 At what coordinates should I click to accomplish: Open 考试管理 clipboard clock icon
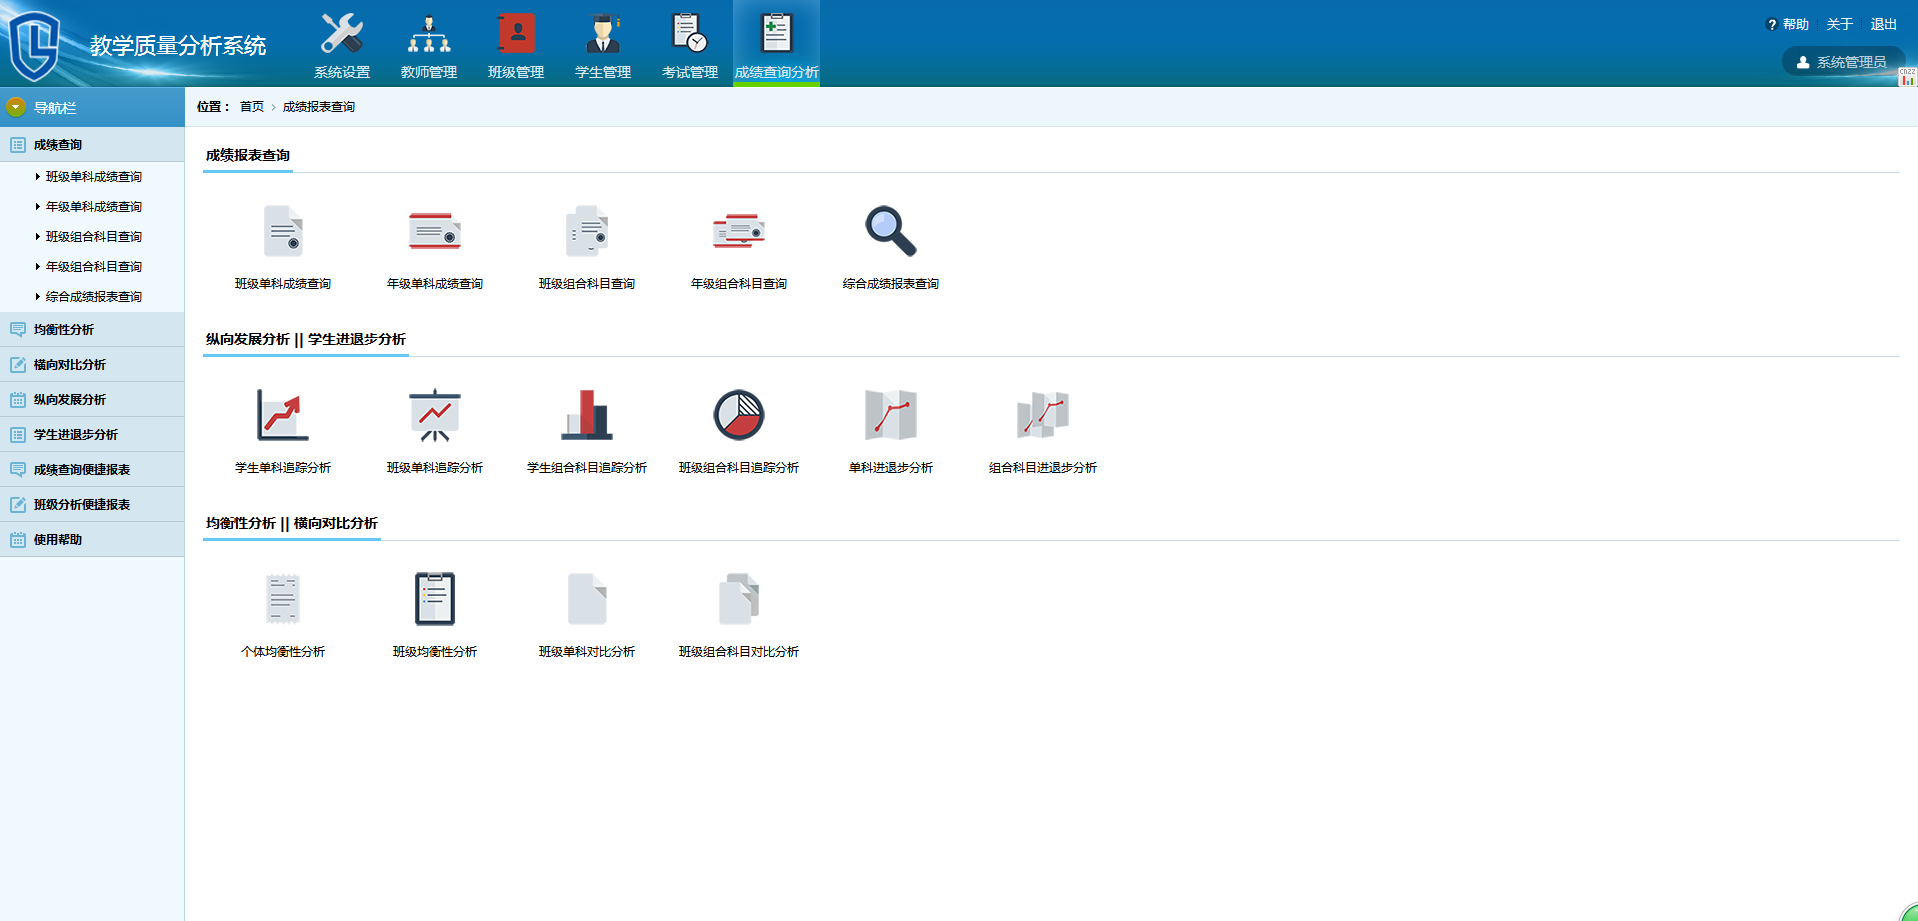click(690, 34)
